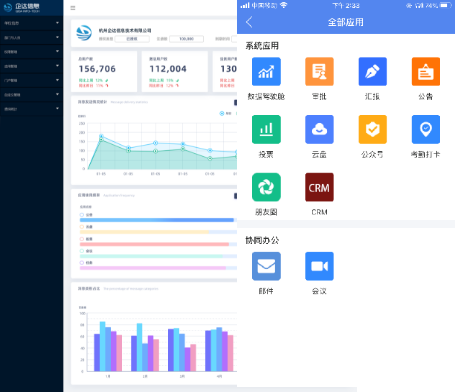This screenshot has width=455, height=392.
Task: Expand the last sidebar menu dropdown arrow
Action: coord(57,109)
